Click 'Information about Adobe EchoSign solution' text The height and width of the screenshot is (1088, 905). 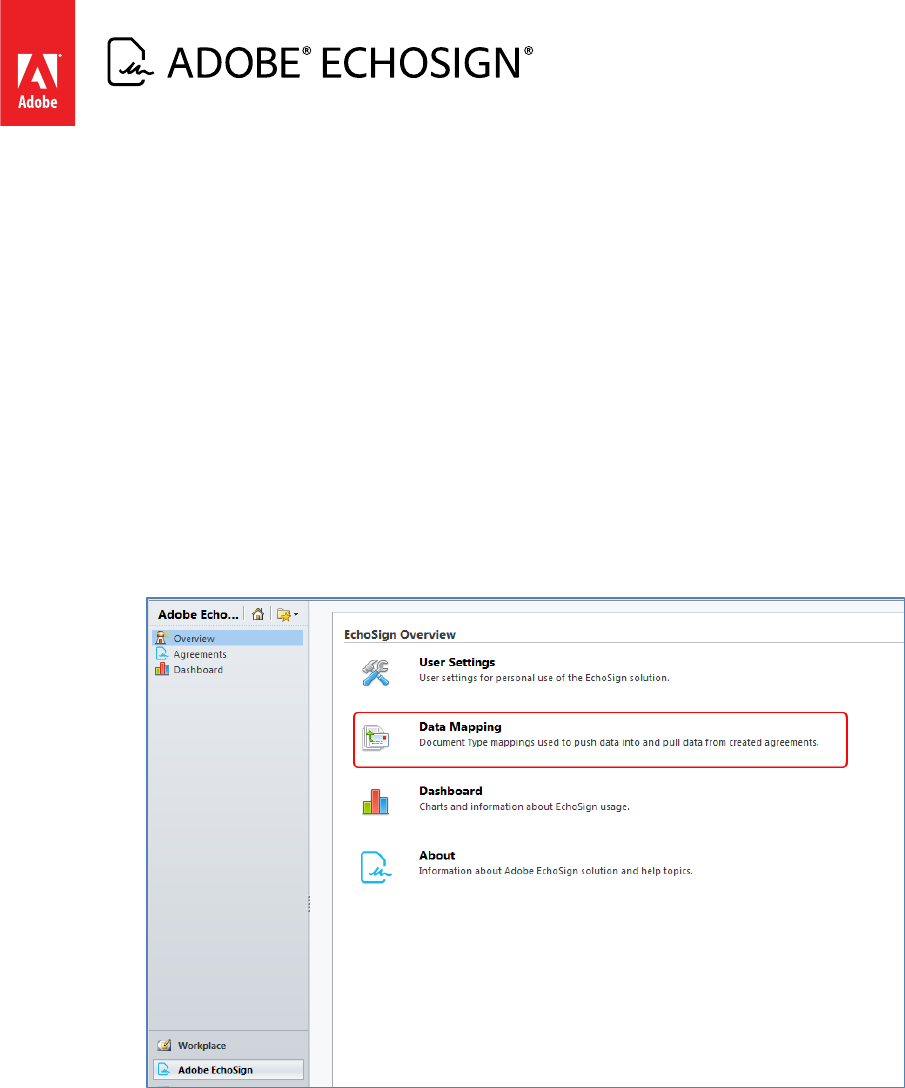555,871
